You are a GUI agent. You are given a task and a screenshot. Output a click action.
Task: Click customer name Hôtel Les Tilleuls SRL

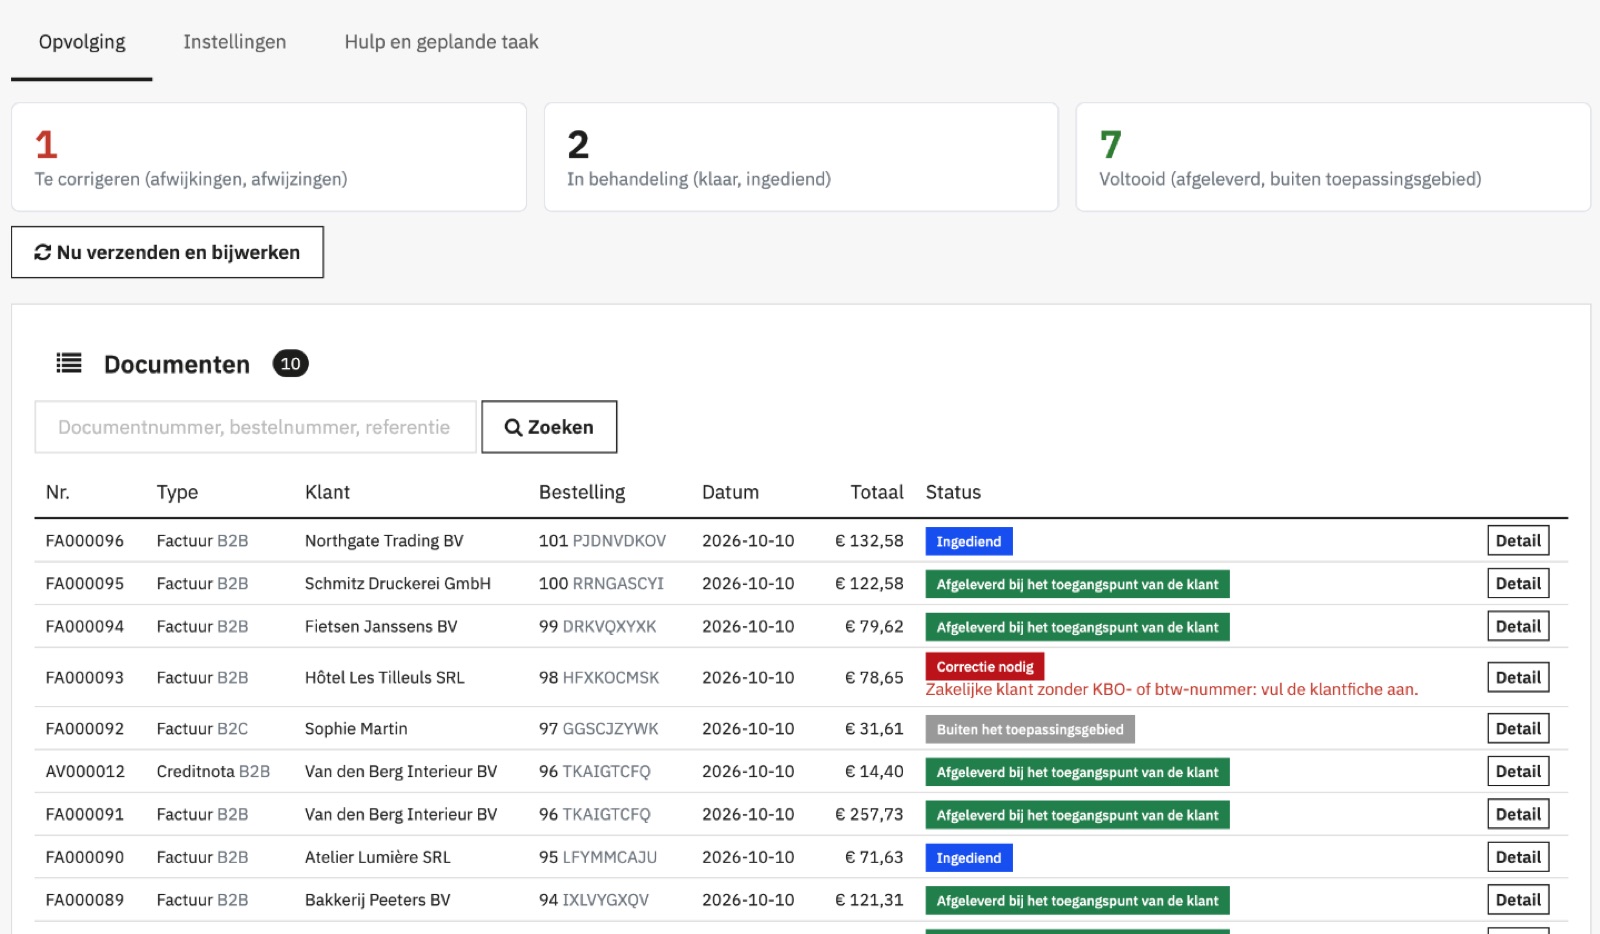coord(385,678)
